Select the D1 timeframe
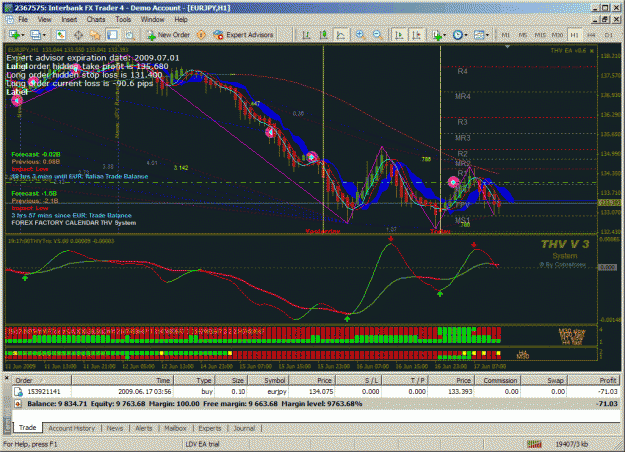This screenshot has width=625, height=452. click(609, 35)
